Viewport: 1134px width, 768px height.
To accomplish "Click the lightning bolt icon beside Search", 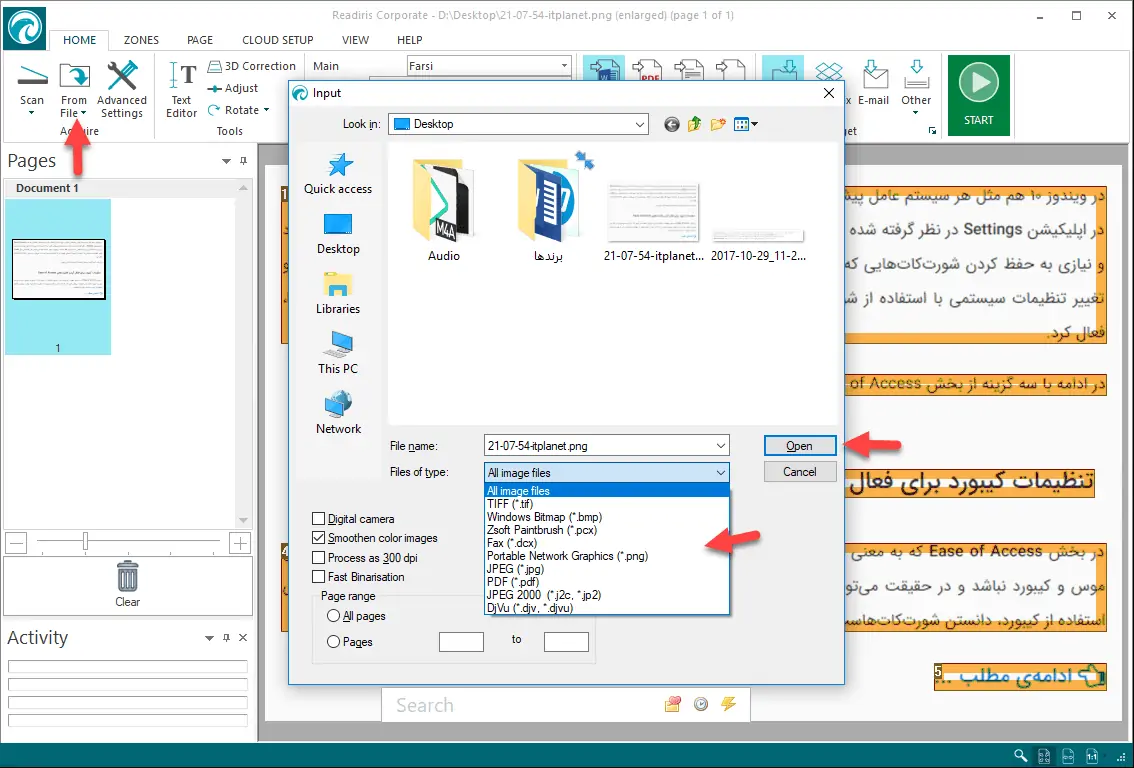I will click(728, 704).
